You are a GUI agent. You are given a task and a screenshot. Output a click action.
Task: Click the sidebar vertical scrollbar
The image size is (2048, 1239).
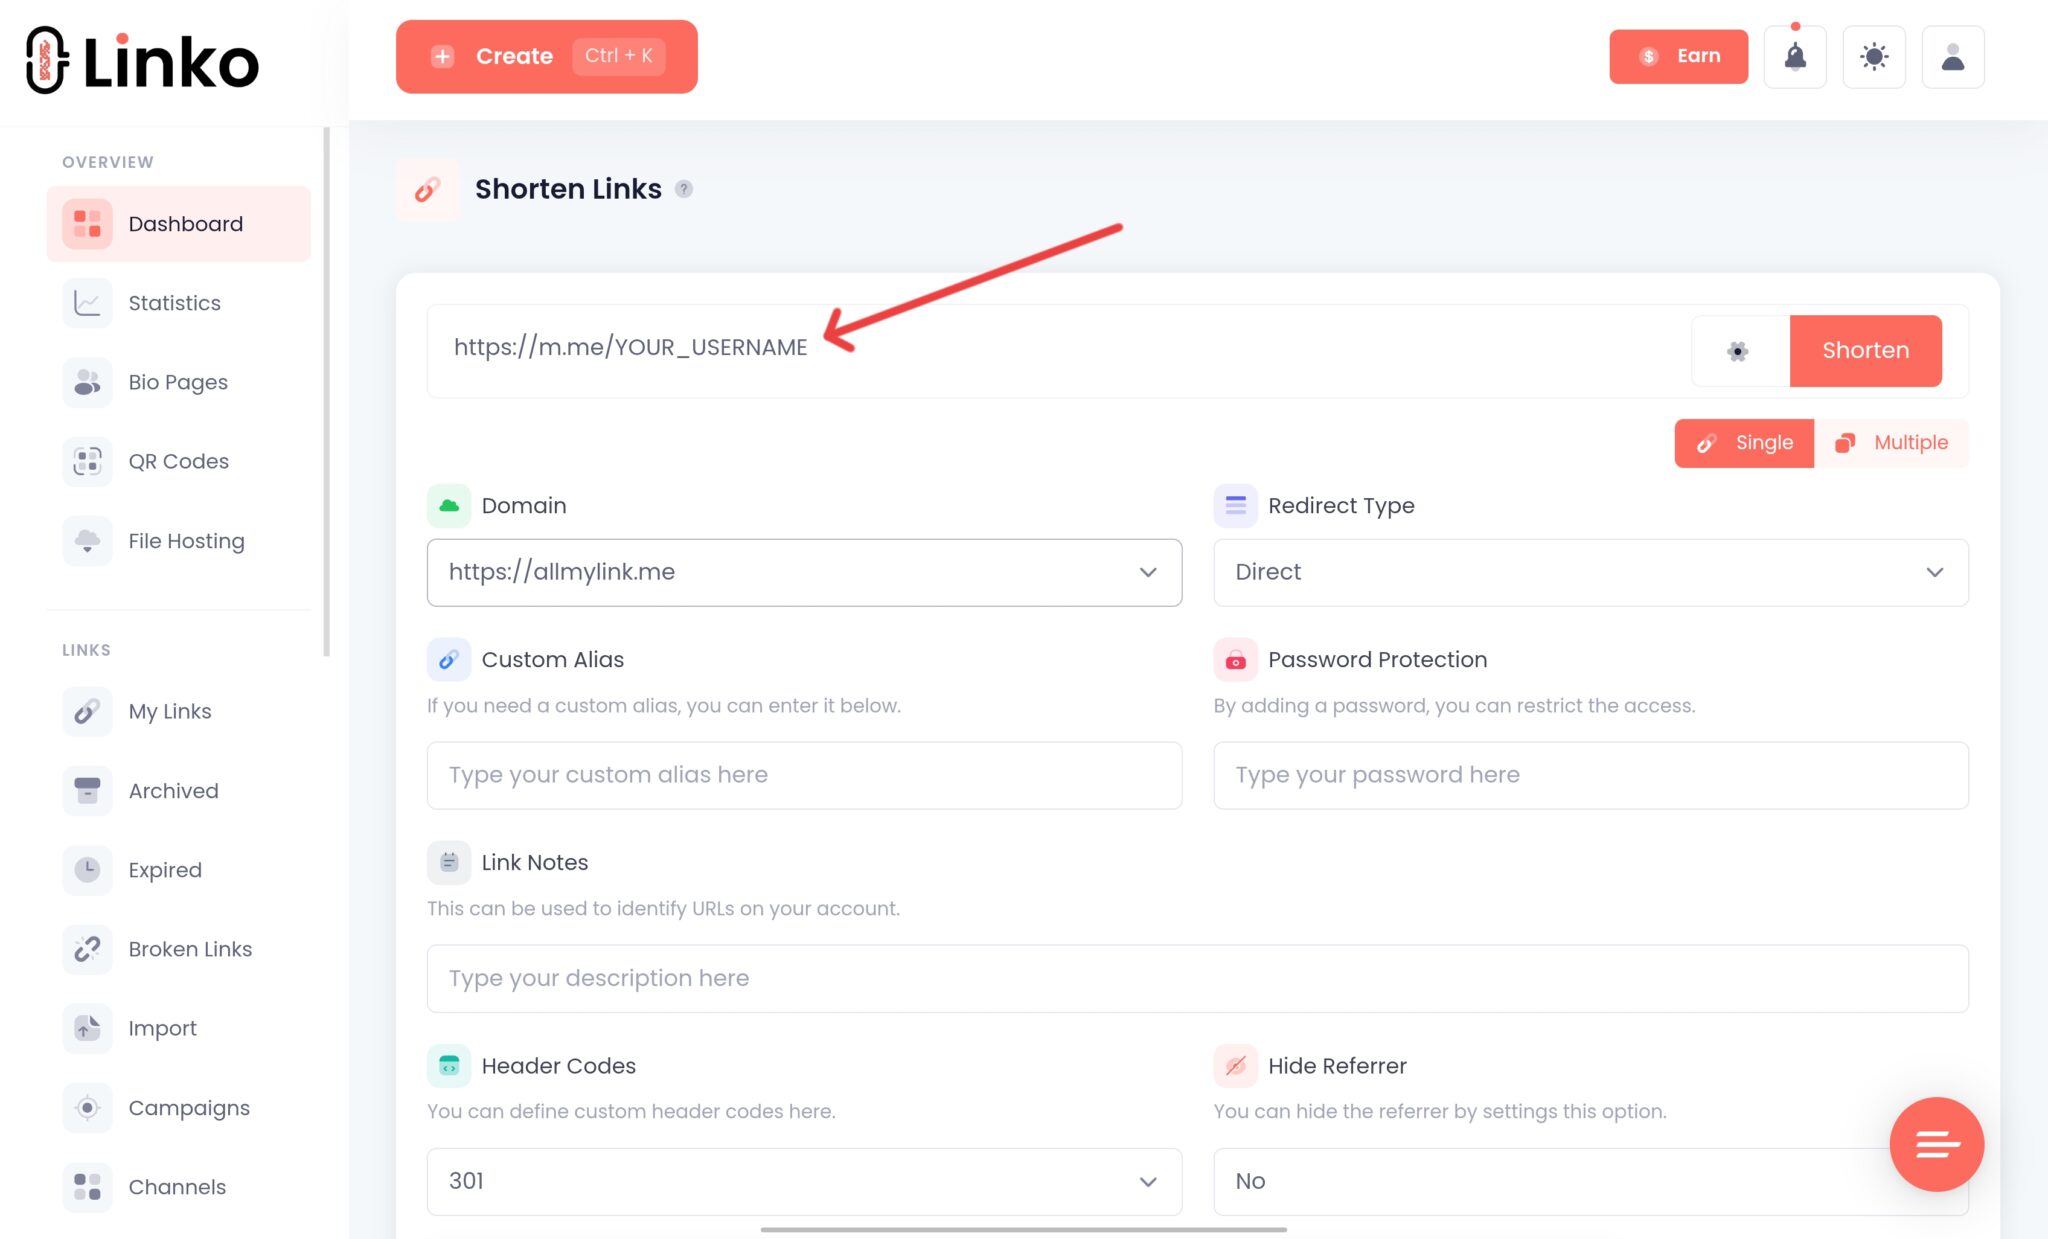click(x=326, y=392)
